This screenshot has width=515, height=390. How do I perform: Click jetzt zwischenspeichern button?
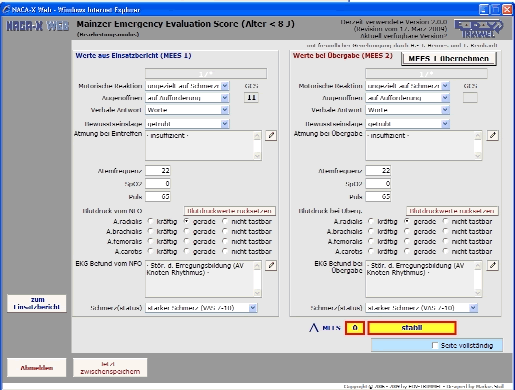pos(110,368)
